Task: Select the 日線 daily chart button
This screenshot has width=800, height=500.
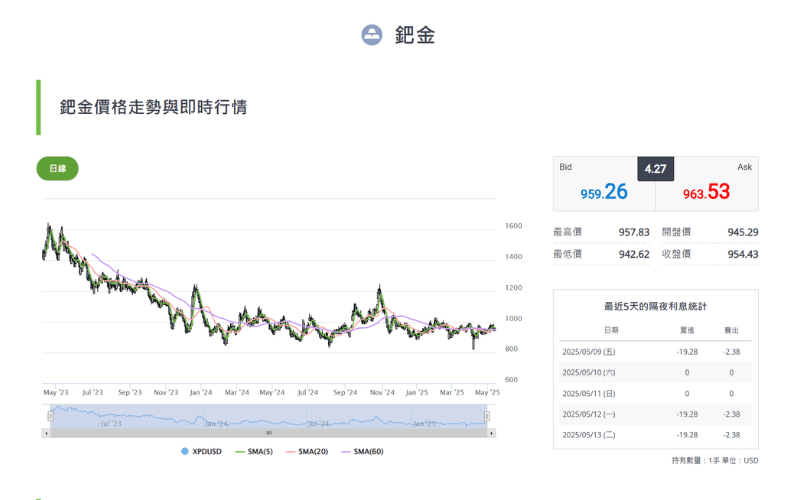Action: pos(58,168)
